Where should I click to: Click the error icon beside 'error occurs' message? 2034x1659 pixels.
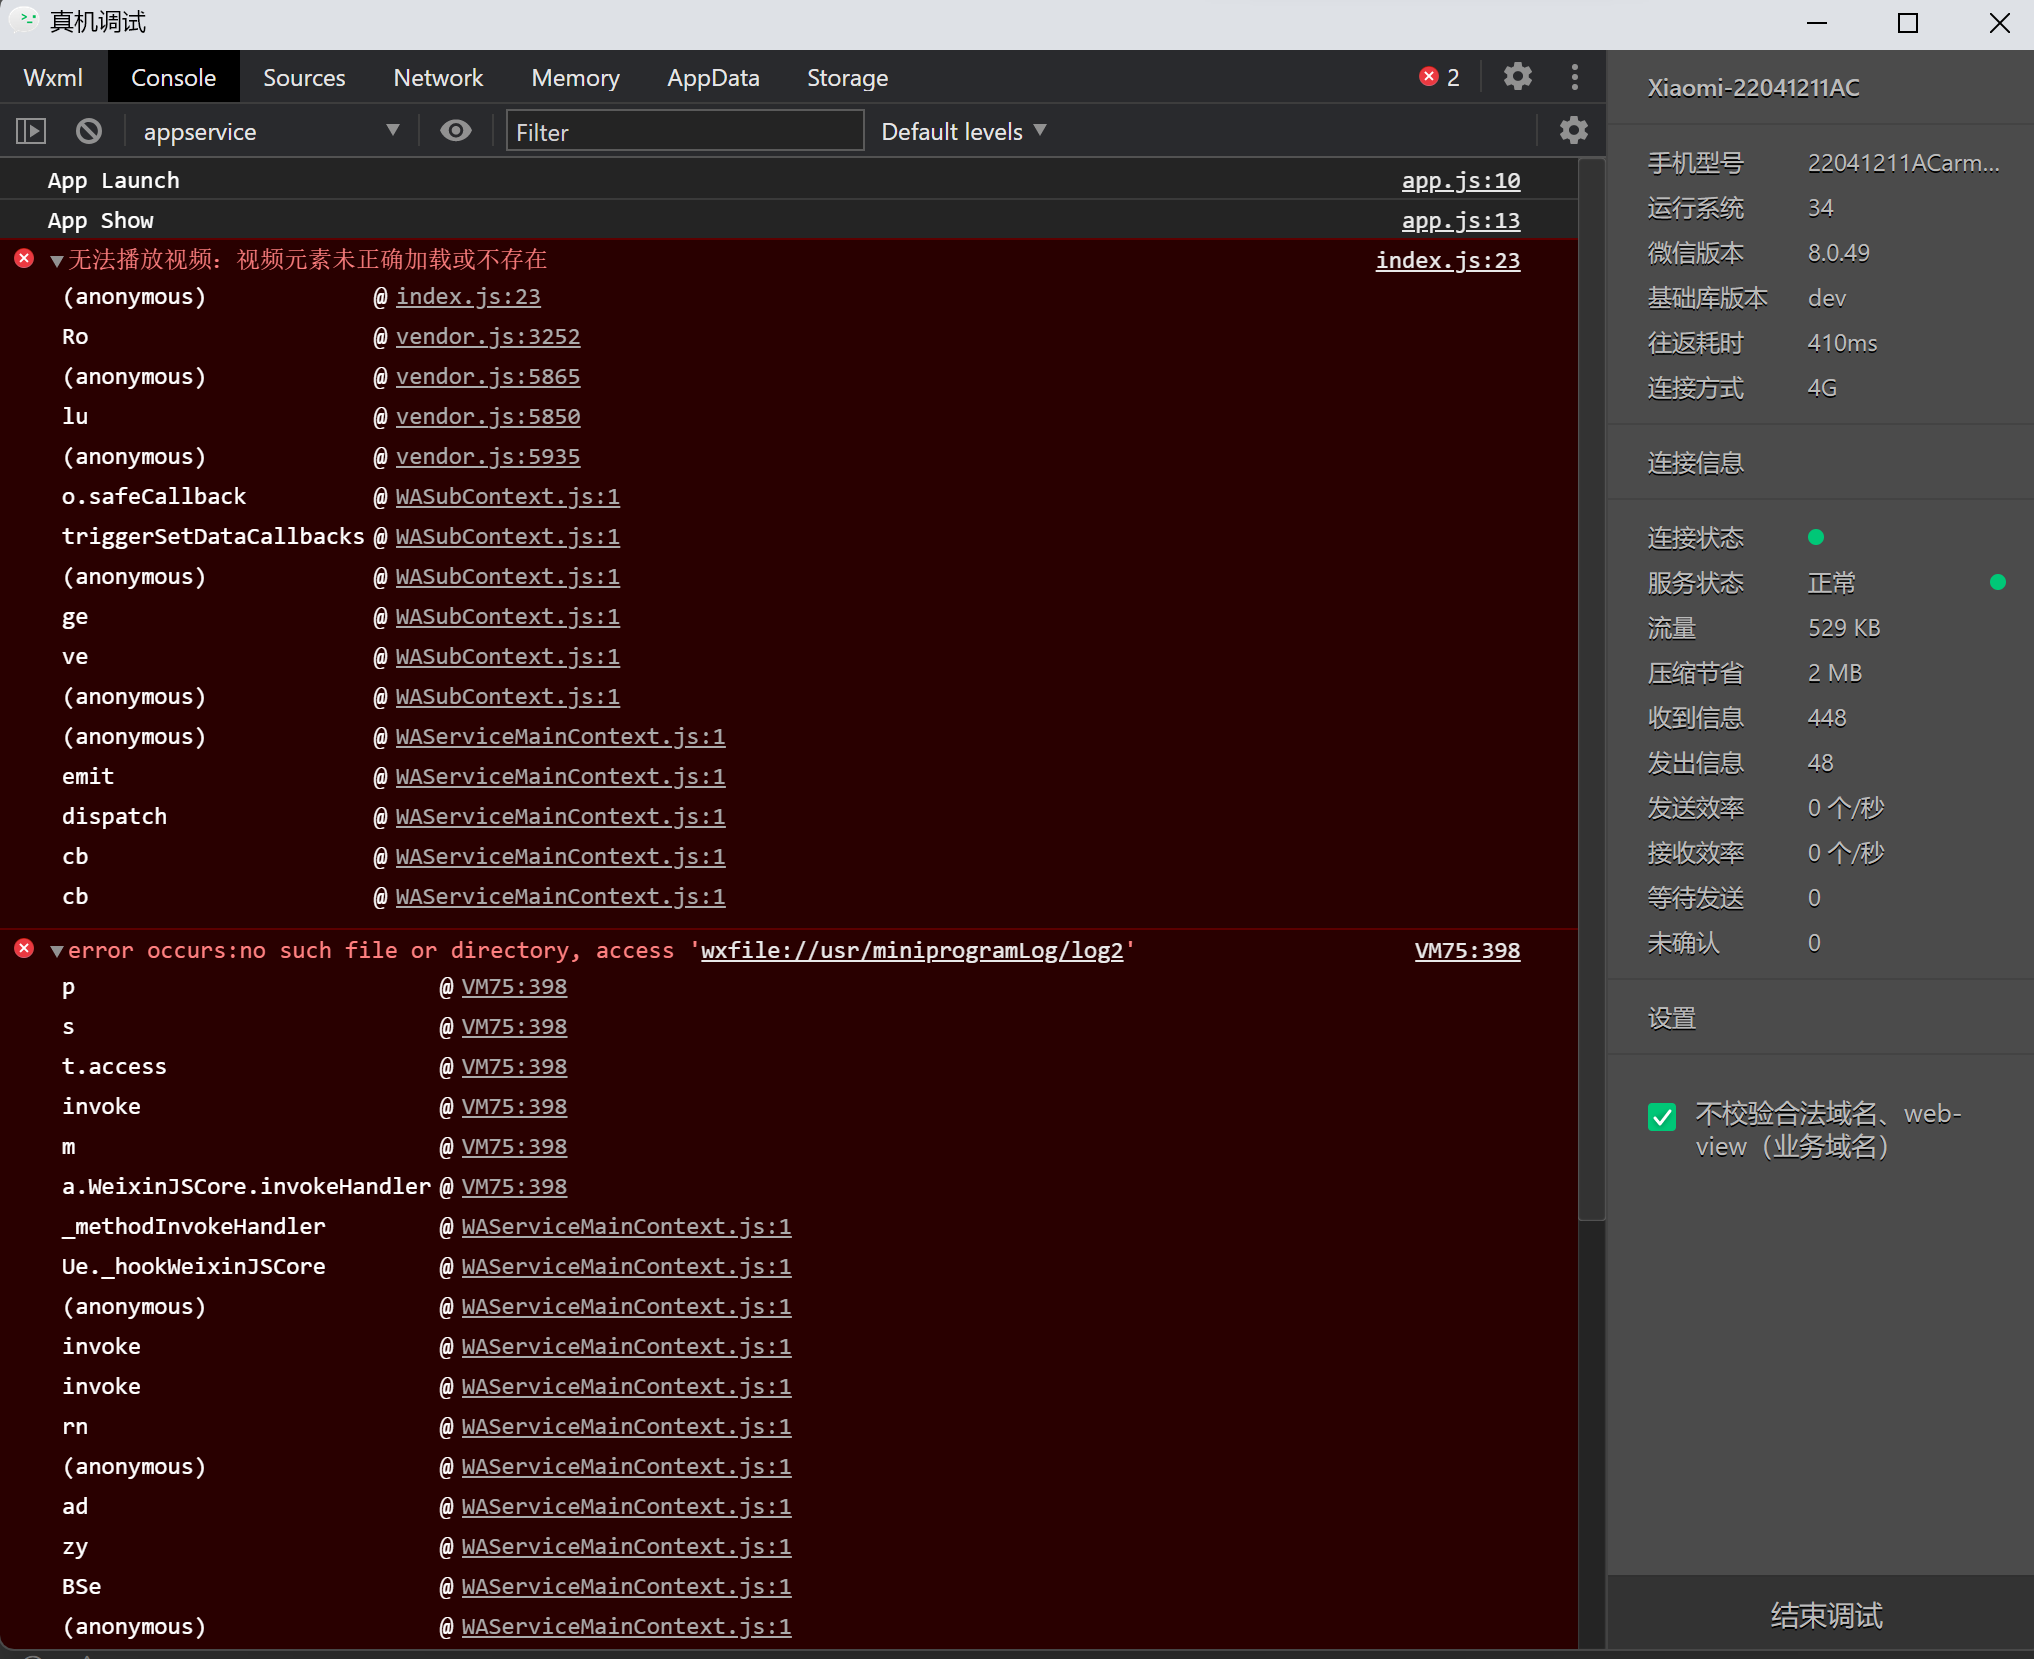(x=24, y=949)
